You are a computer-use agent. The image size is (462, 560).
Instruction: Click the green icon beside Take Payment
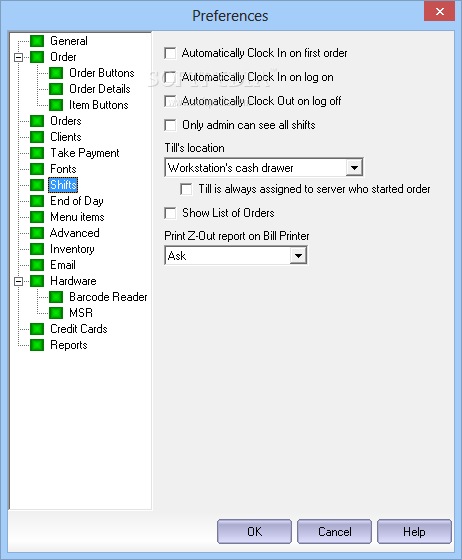coord(37,153)
